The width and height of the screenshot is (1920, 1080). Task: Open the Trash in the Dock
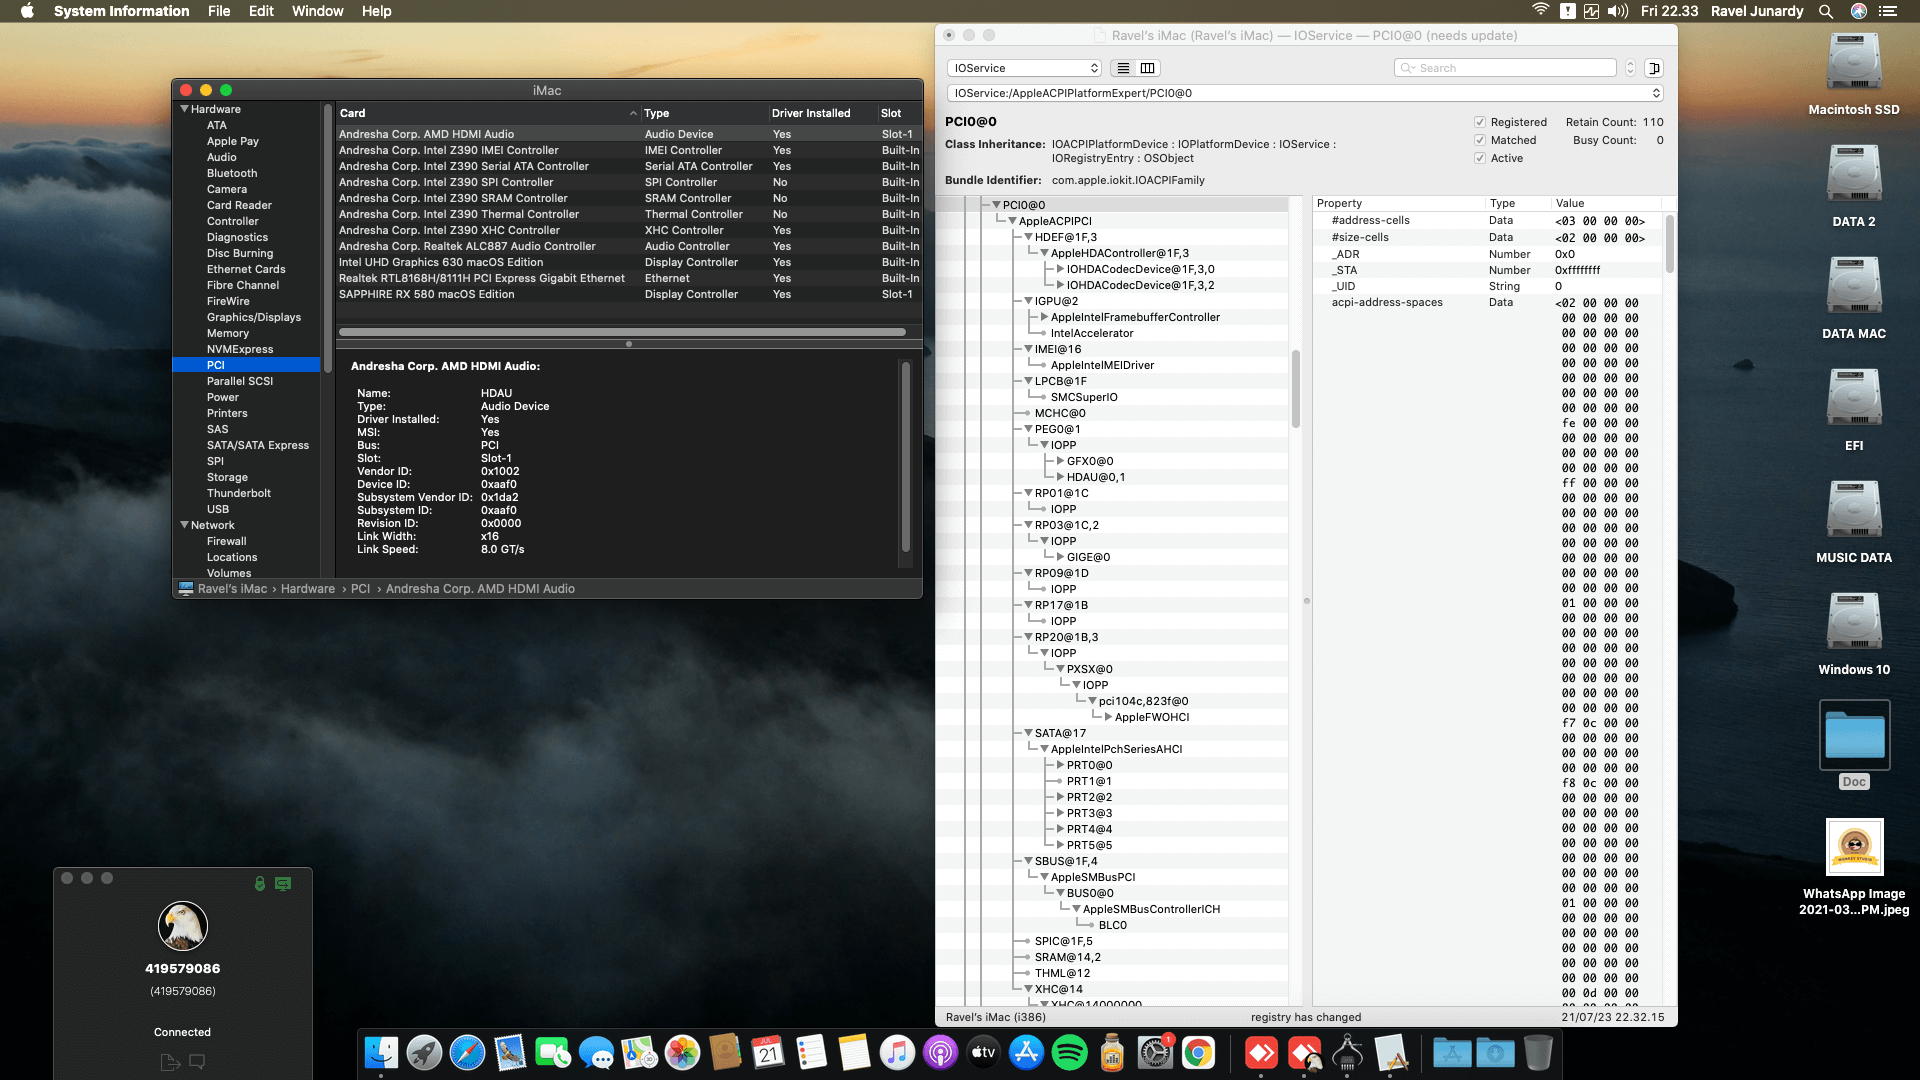tap(1538, 1053)
